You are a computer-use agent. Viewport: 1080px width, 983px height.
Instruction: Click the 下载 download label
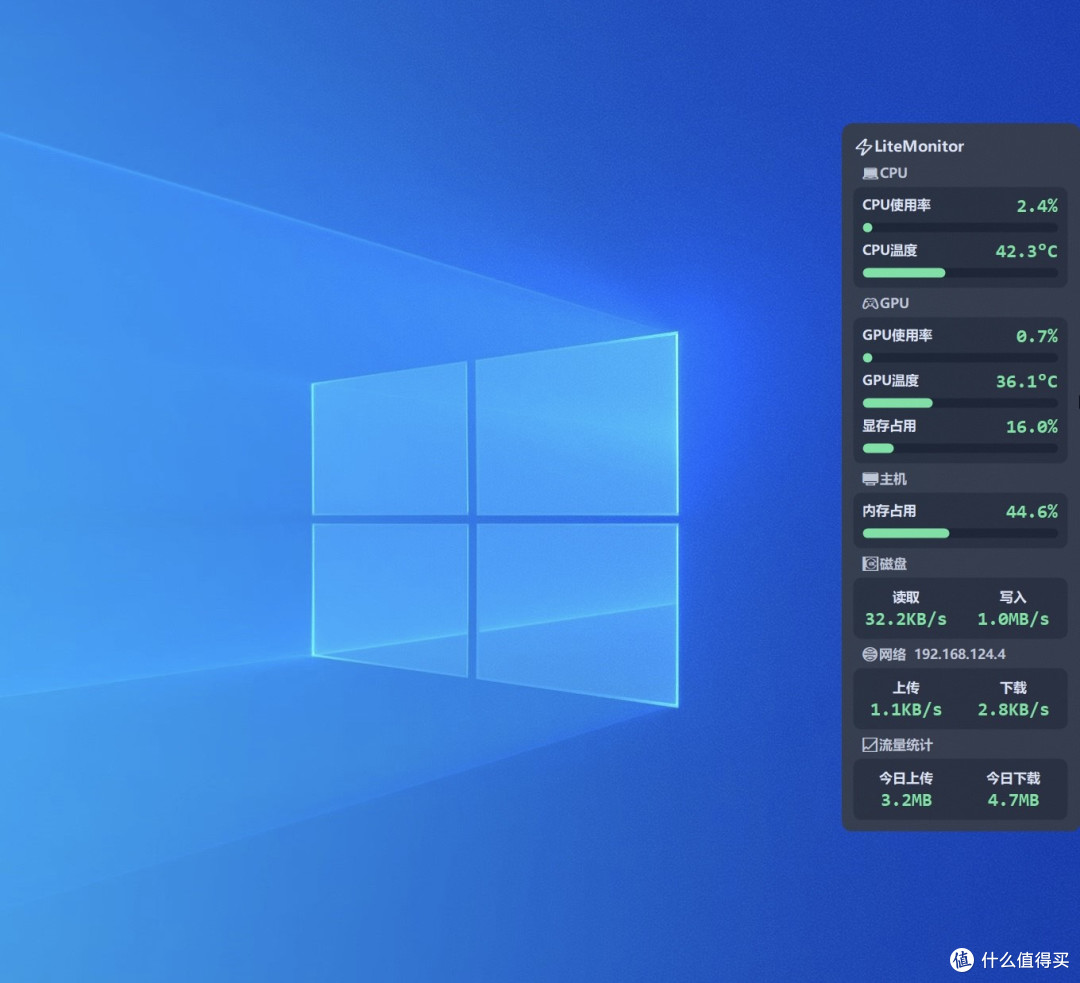click(x=1013, y=688)
